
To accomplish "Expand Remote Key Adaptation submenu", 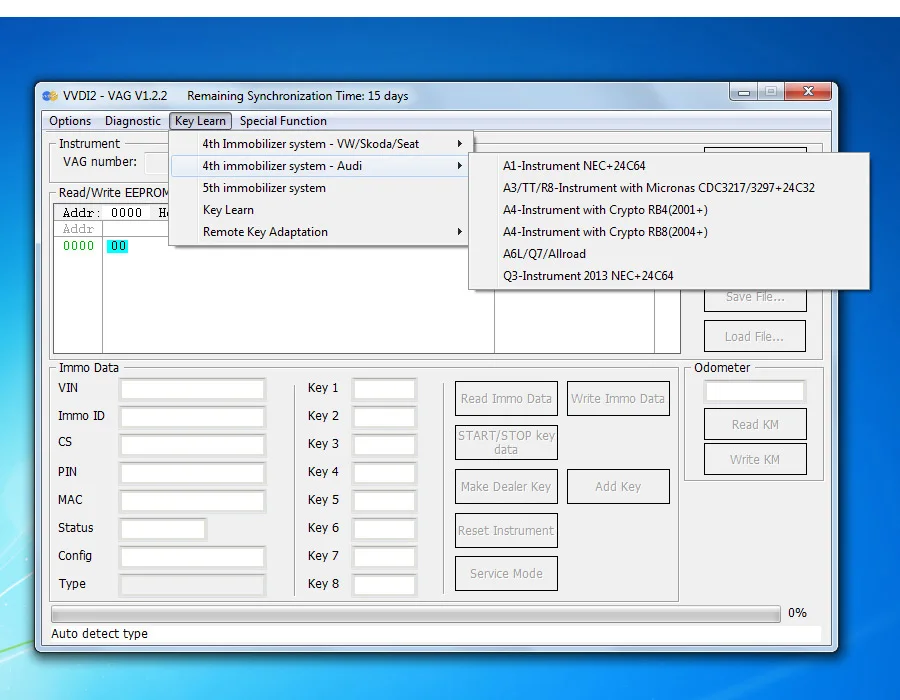I will (320, 232).
